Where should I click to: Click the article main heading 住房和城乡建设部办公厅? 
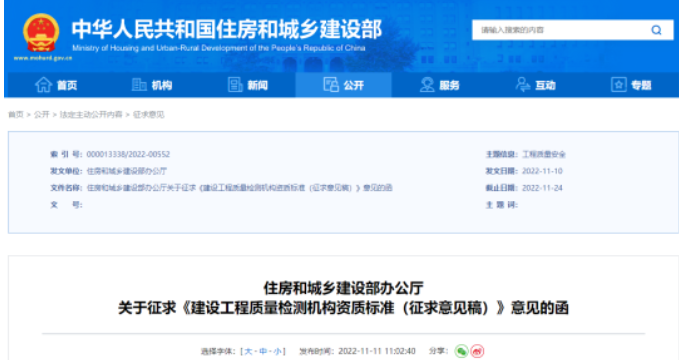click(343, 288)
